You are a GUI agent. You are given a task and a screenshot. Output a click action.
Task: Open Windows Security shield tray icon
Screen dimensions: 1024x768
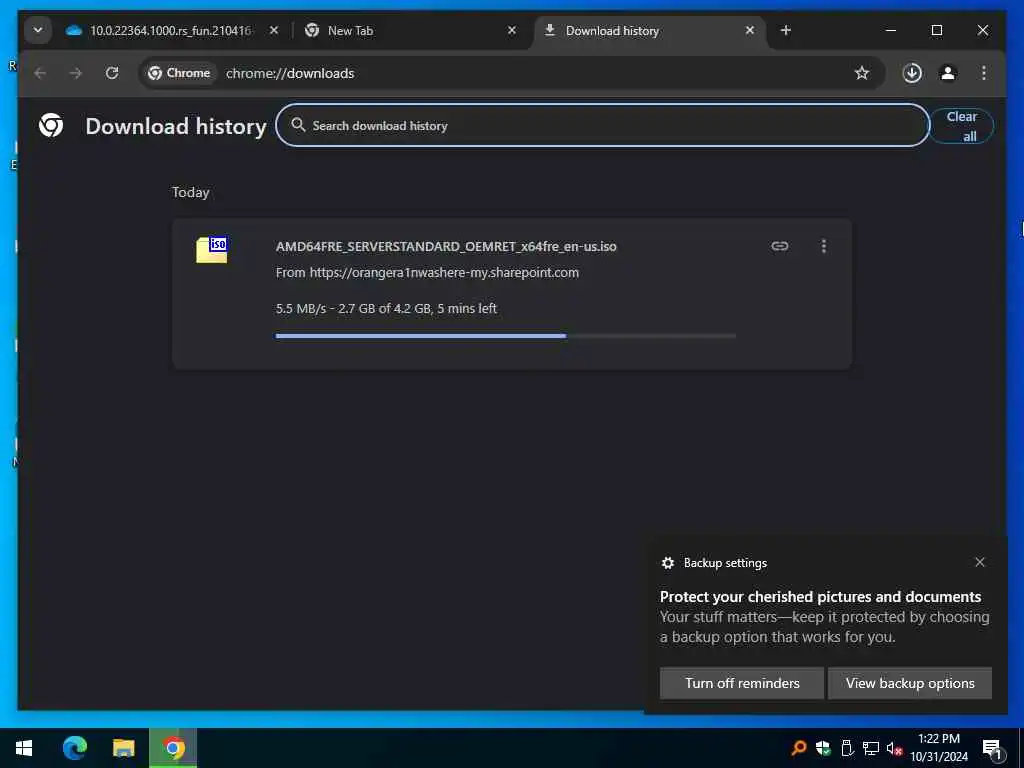[823, 748]
